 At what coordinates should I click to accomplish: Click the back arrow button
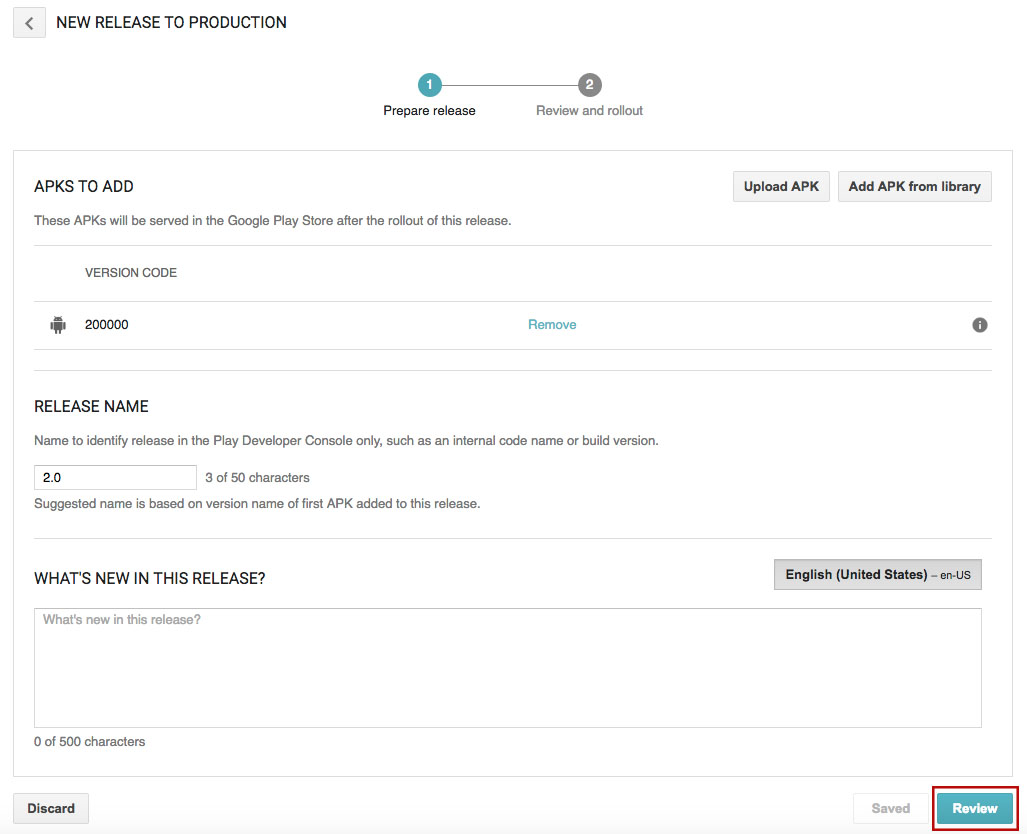(29, 23)
